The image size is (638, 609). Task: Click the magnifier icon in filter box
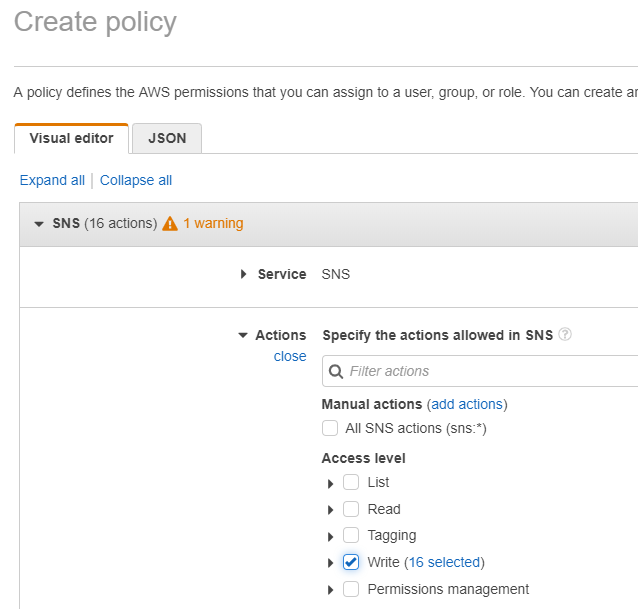coord(336,371)
